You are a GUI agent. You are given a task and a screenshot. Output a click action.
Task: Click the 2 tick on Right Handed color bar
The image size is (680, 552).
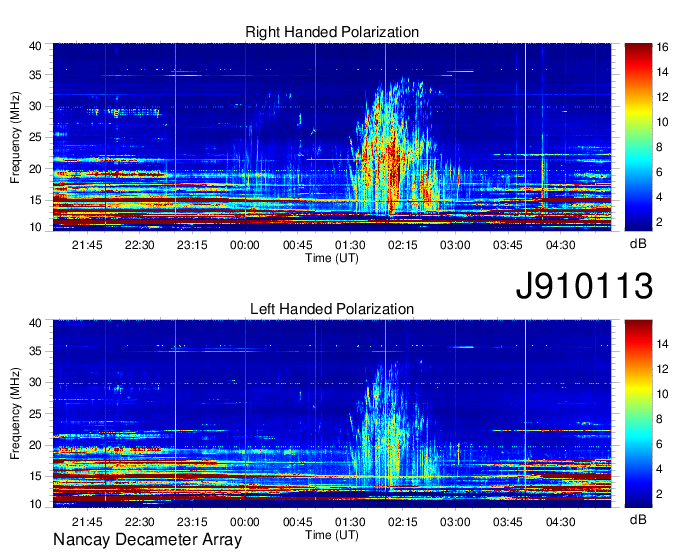point(660,222)
